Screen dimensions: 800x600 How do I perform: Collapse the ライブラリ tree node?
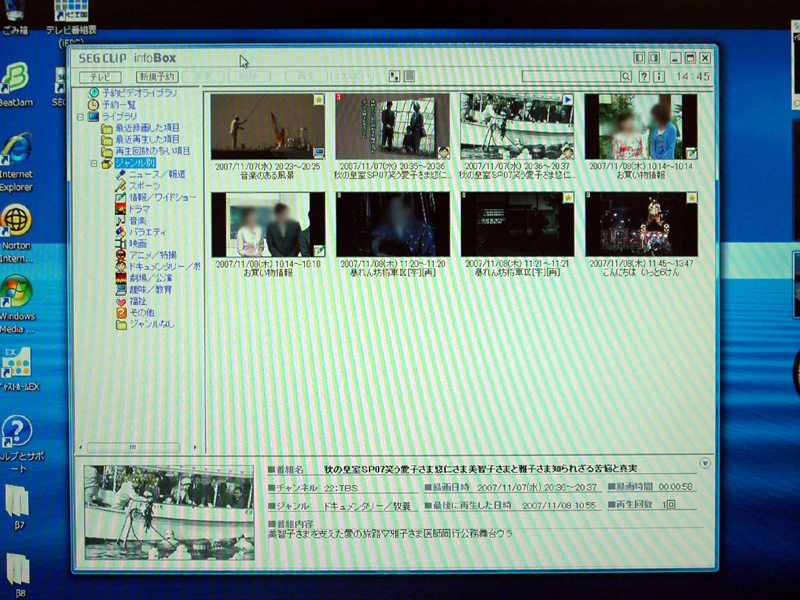click(81, 117)
